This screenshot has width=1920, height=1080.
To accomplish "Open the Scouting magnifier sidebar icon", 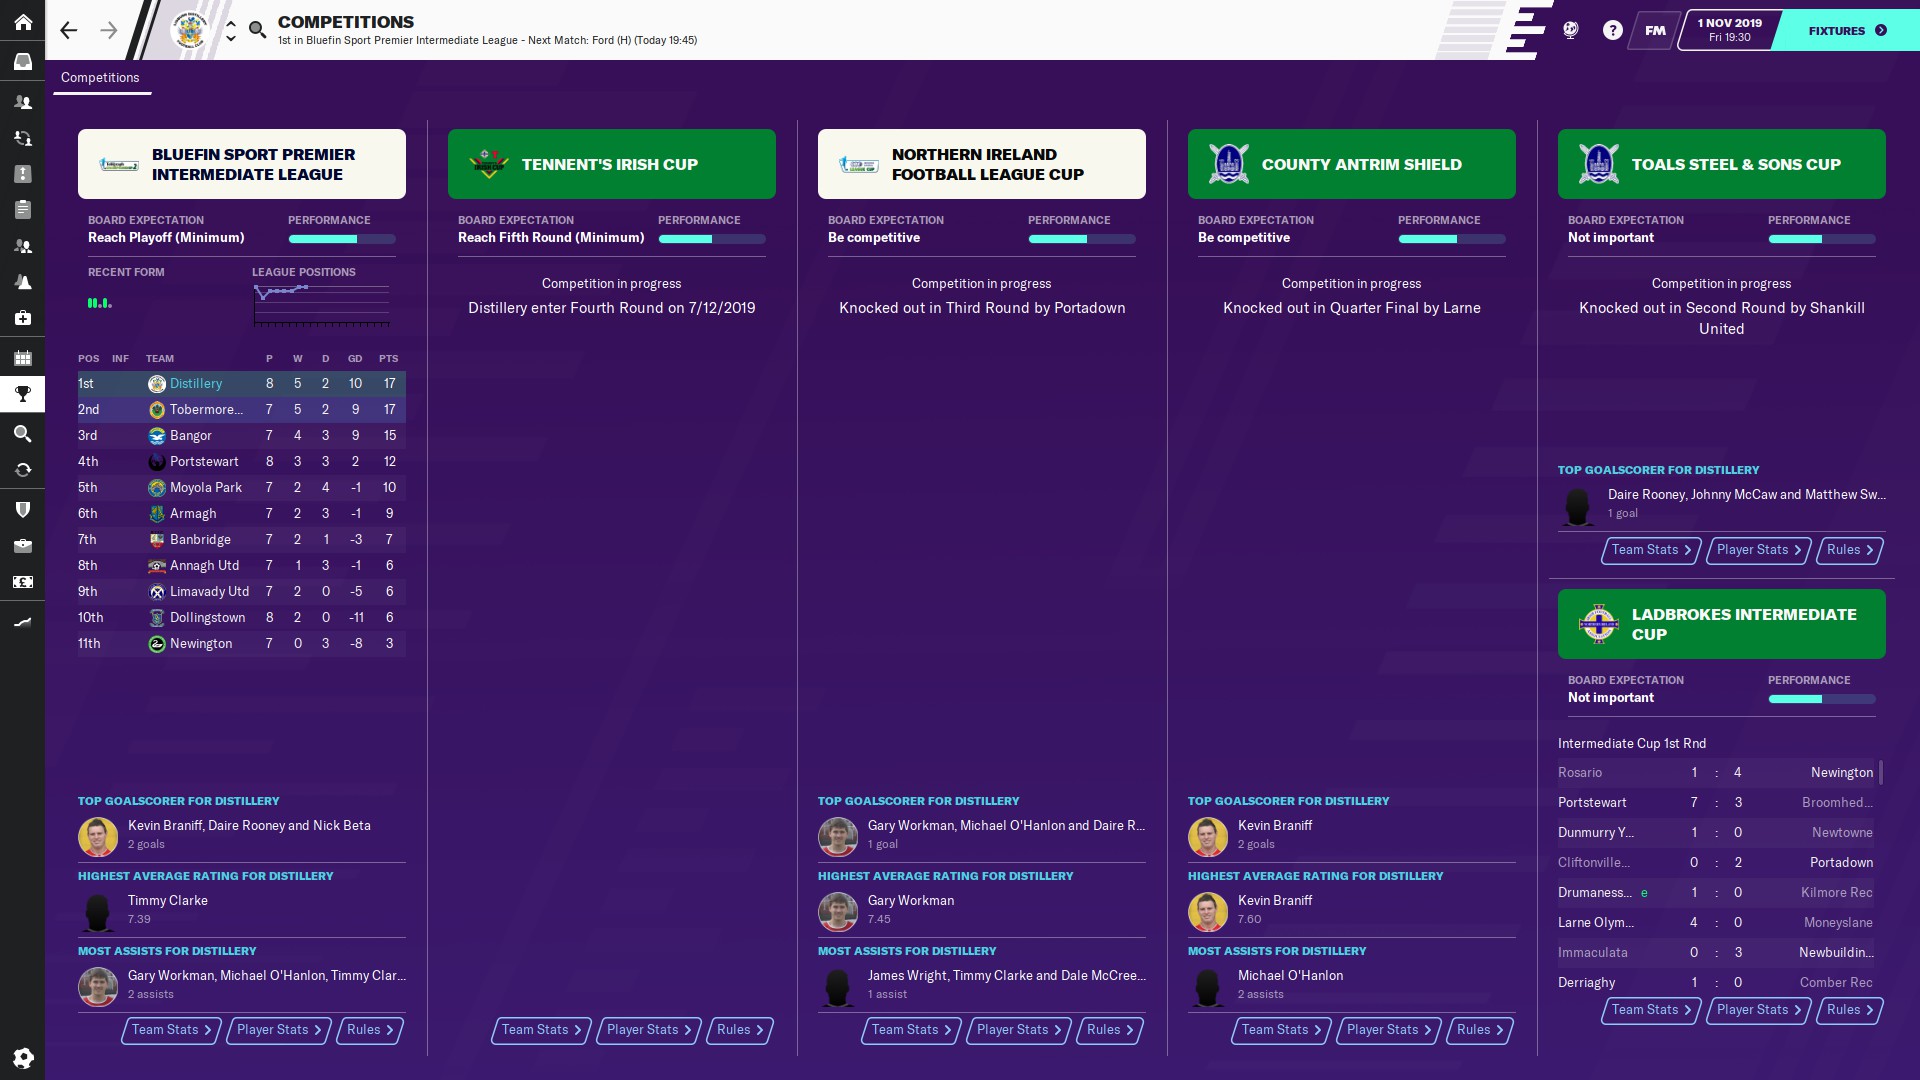I will 22,434.
